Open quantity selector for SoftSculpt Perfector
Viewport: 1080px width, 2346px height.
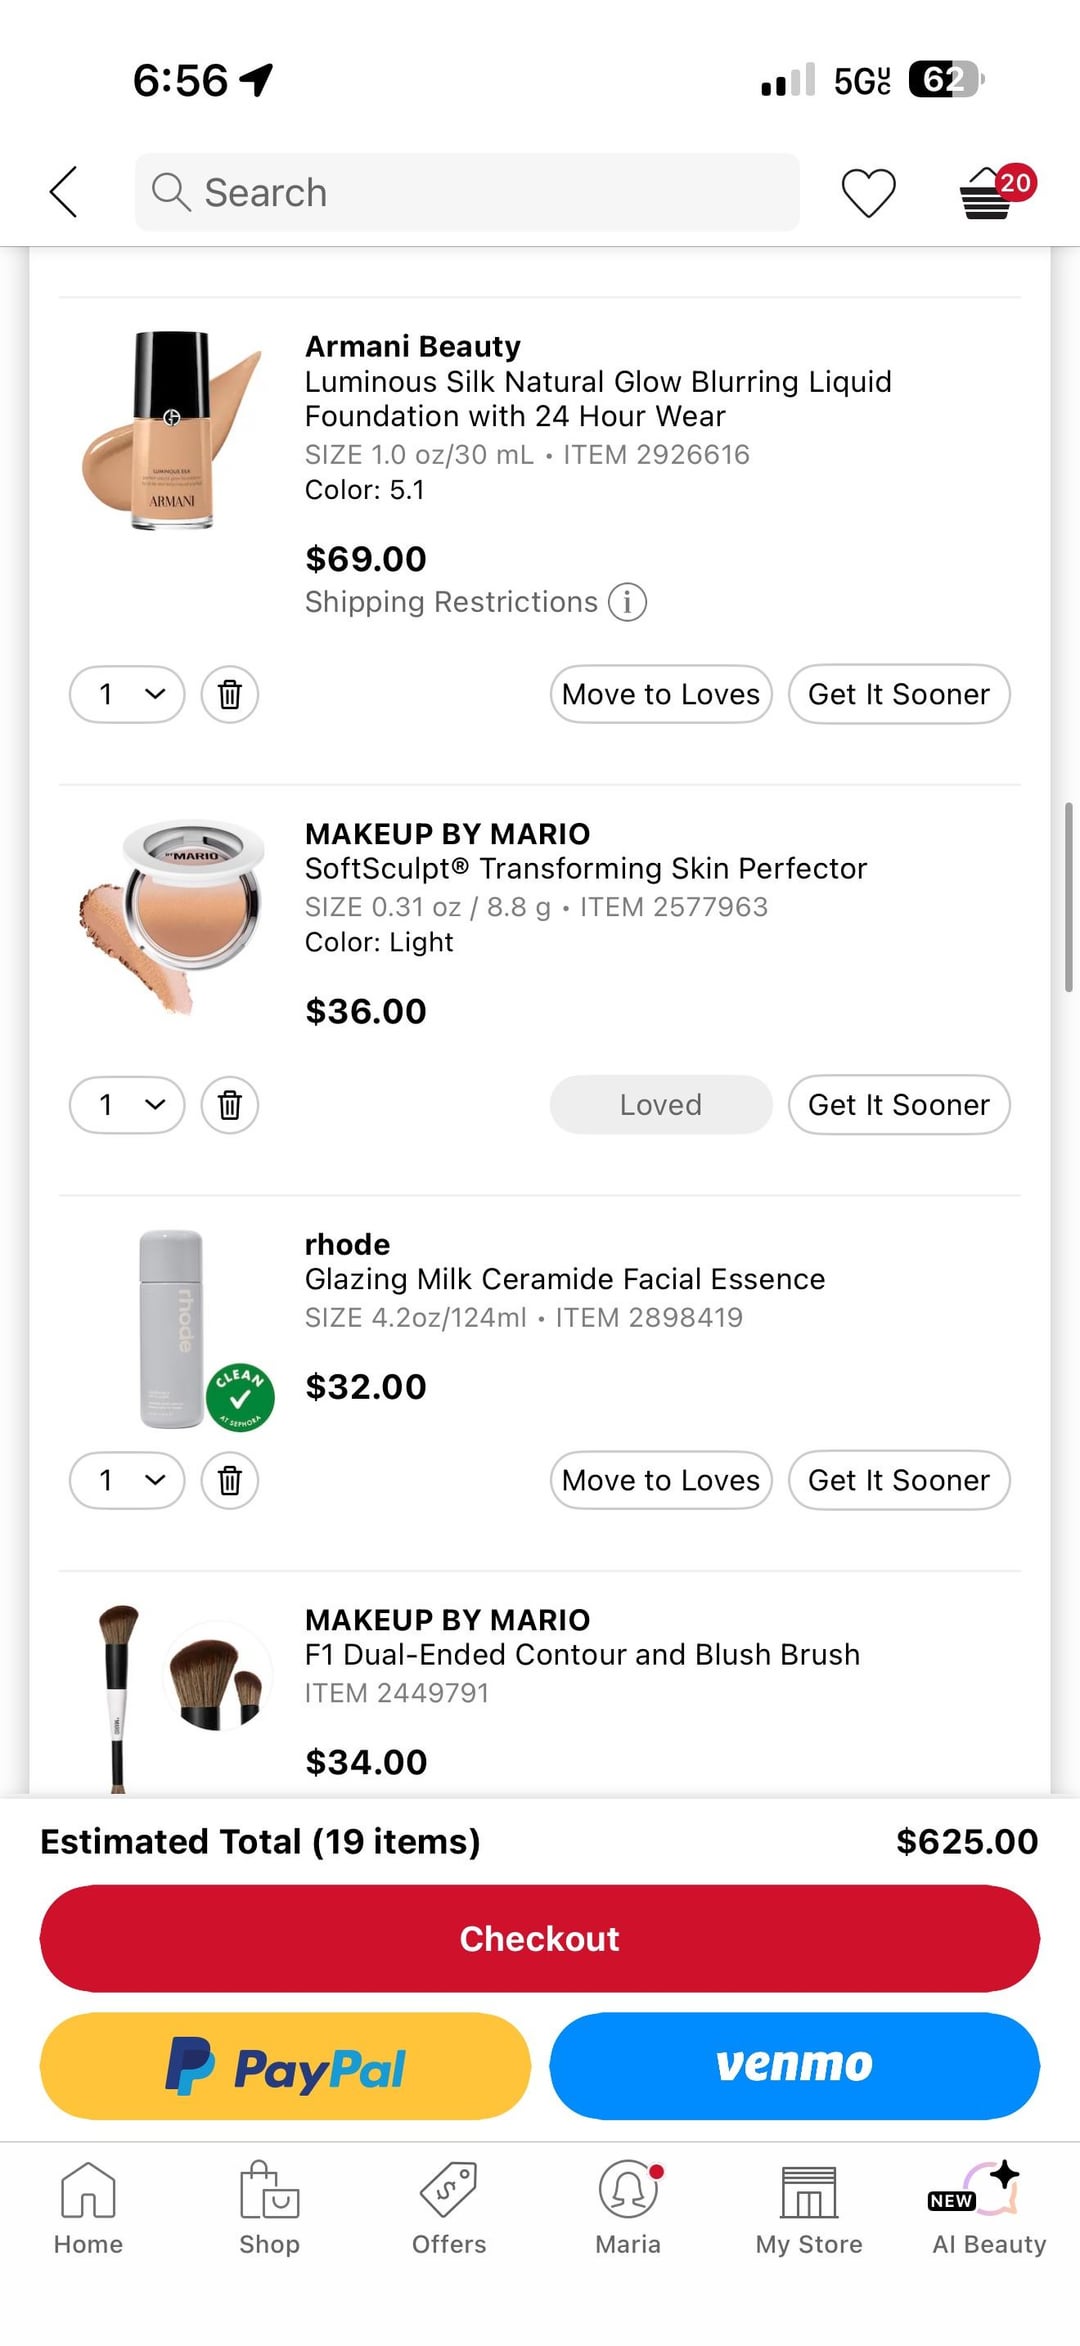pos(127,1105)
